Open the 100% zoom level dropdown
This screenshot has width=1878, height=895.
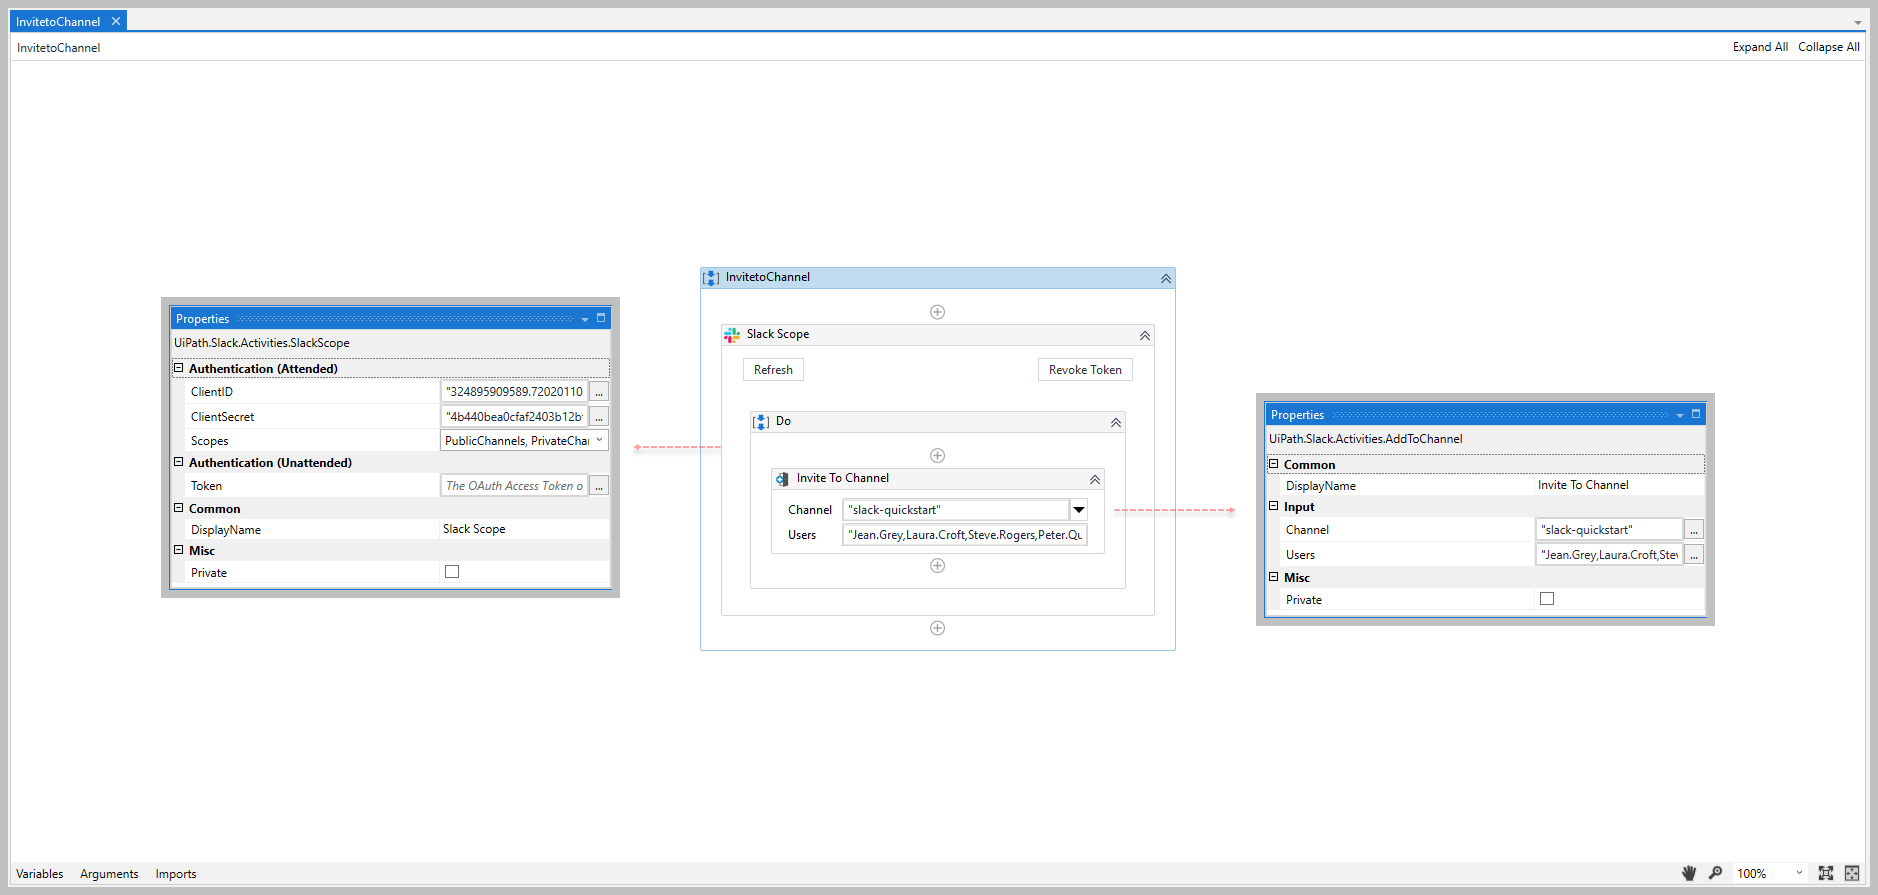coord(1799,873)
